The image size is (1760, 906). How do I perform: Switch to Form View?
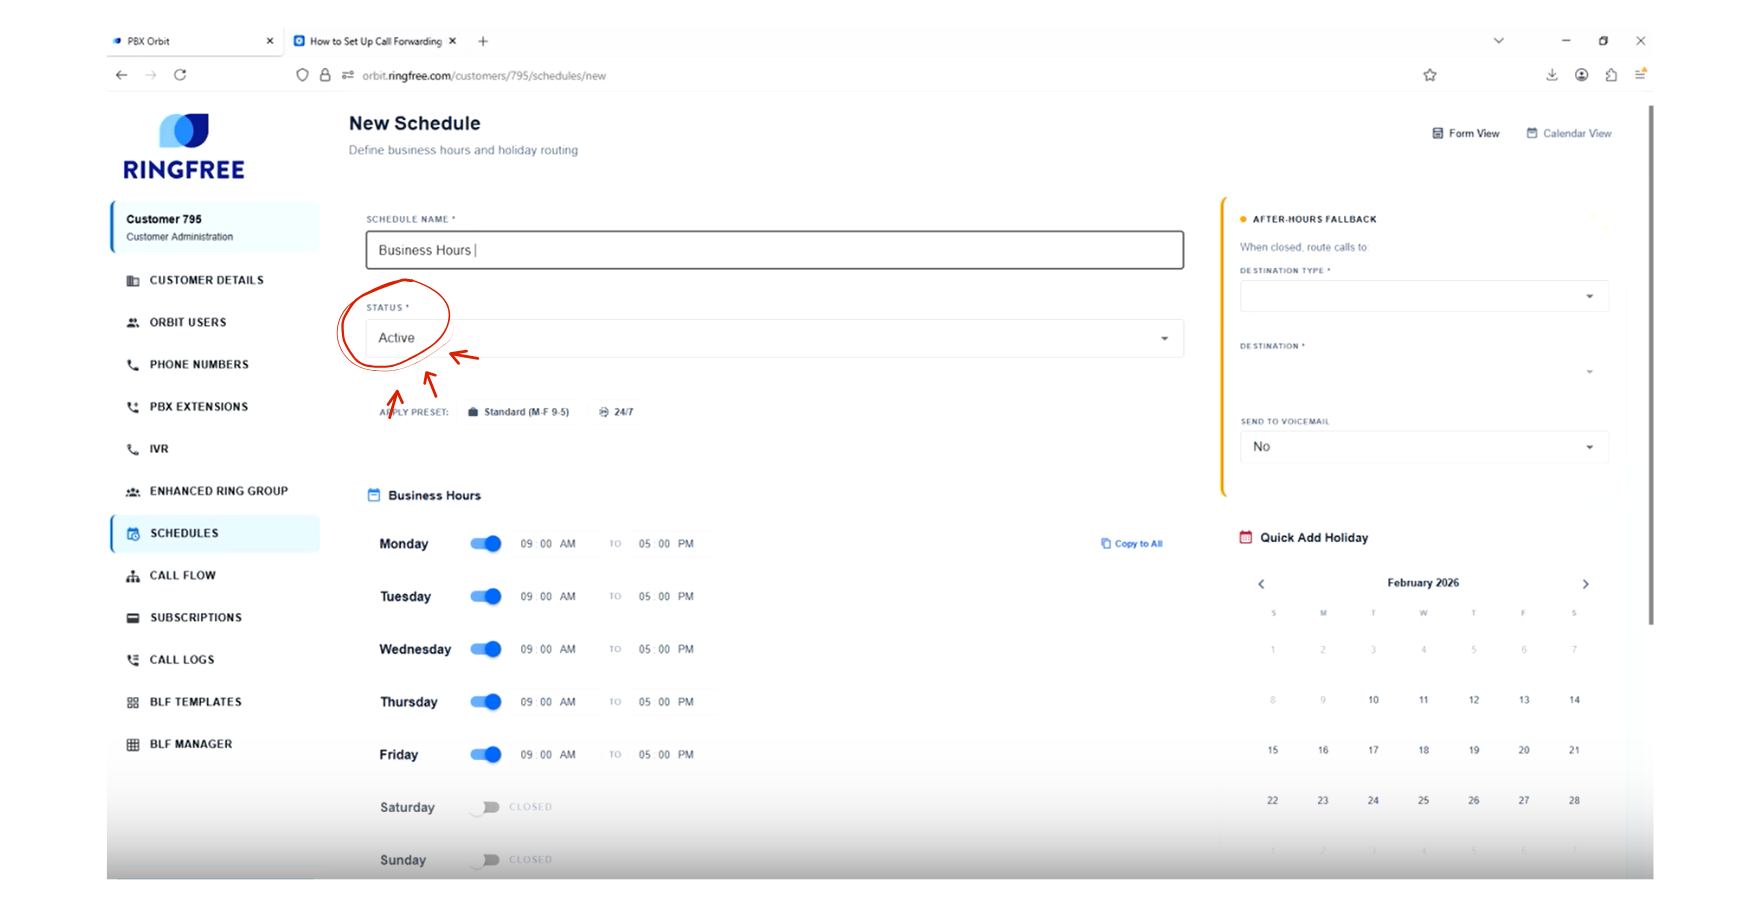pyautogui.click(x=1465, y=133)
